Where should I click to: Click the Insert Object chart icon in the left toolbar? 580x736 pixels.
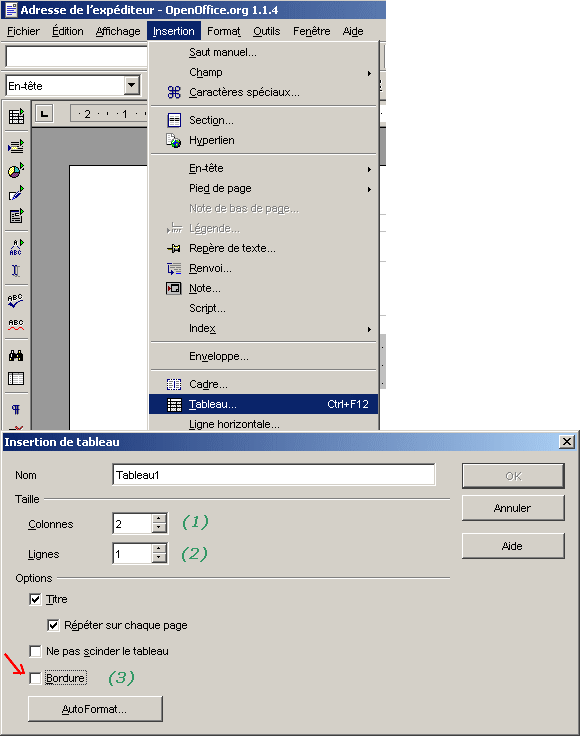tap(16, 170)
